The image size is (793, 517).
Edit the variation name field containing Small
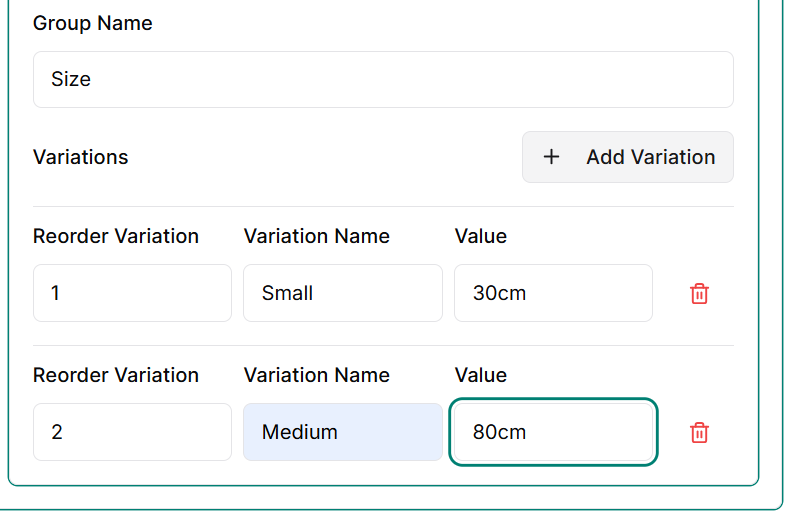tap(342, 293)
